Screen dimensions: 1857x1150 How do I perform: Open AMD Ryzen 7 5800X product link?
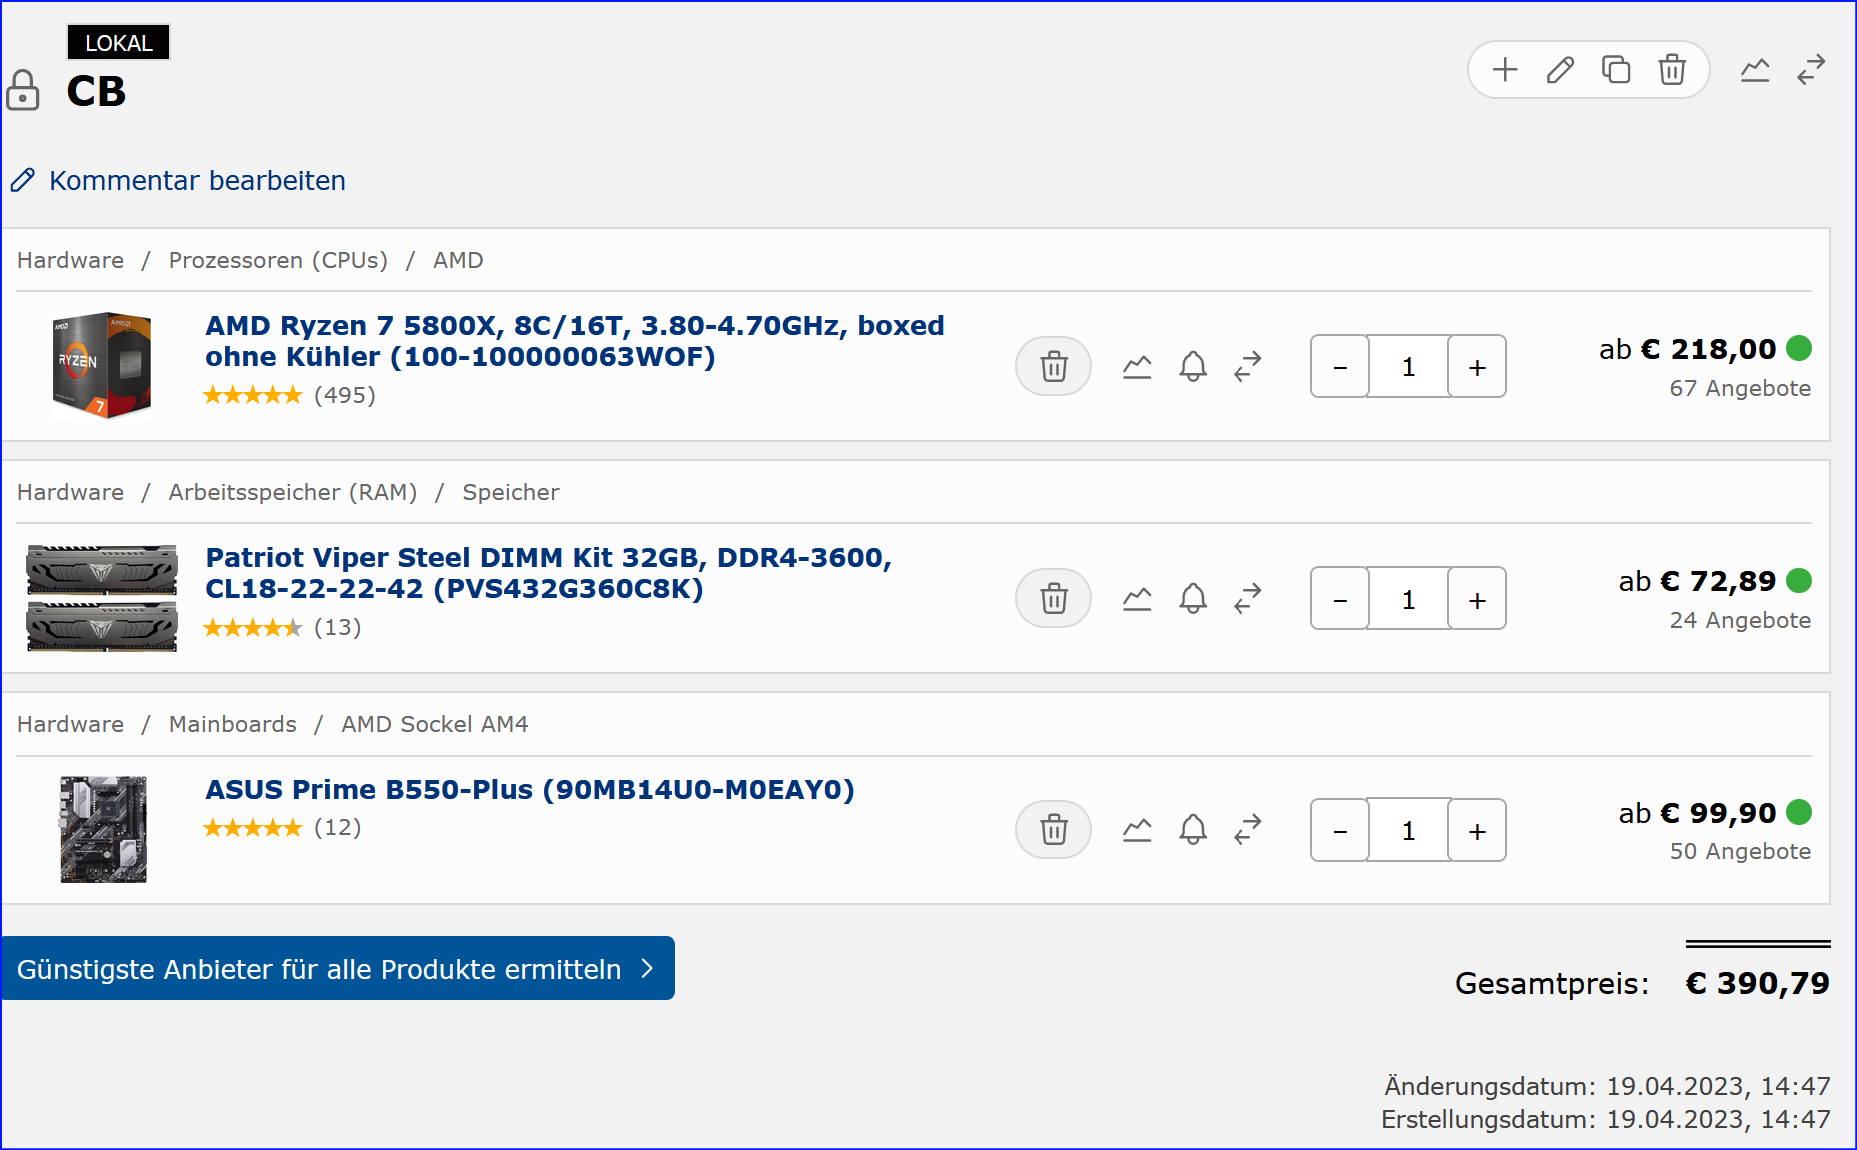(575, 341)
